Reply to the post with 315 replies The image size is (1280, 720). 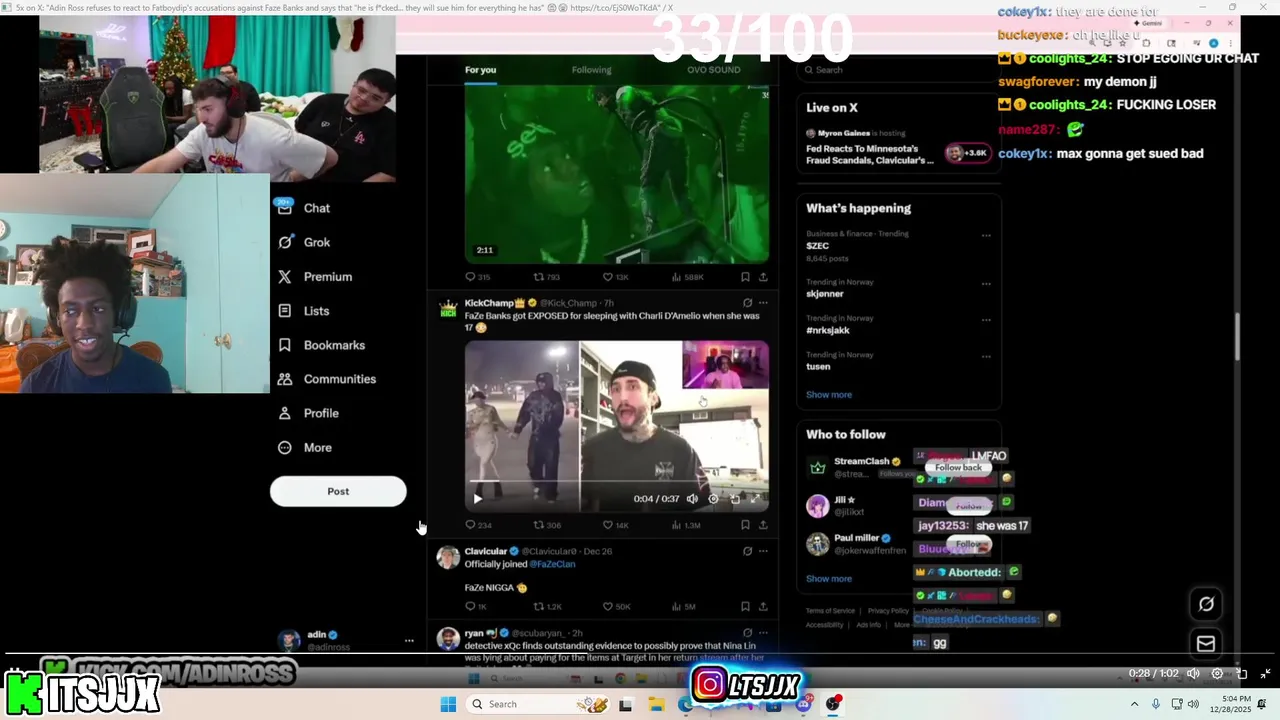click(478, 277)
